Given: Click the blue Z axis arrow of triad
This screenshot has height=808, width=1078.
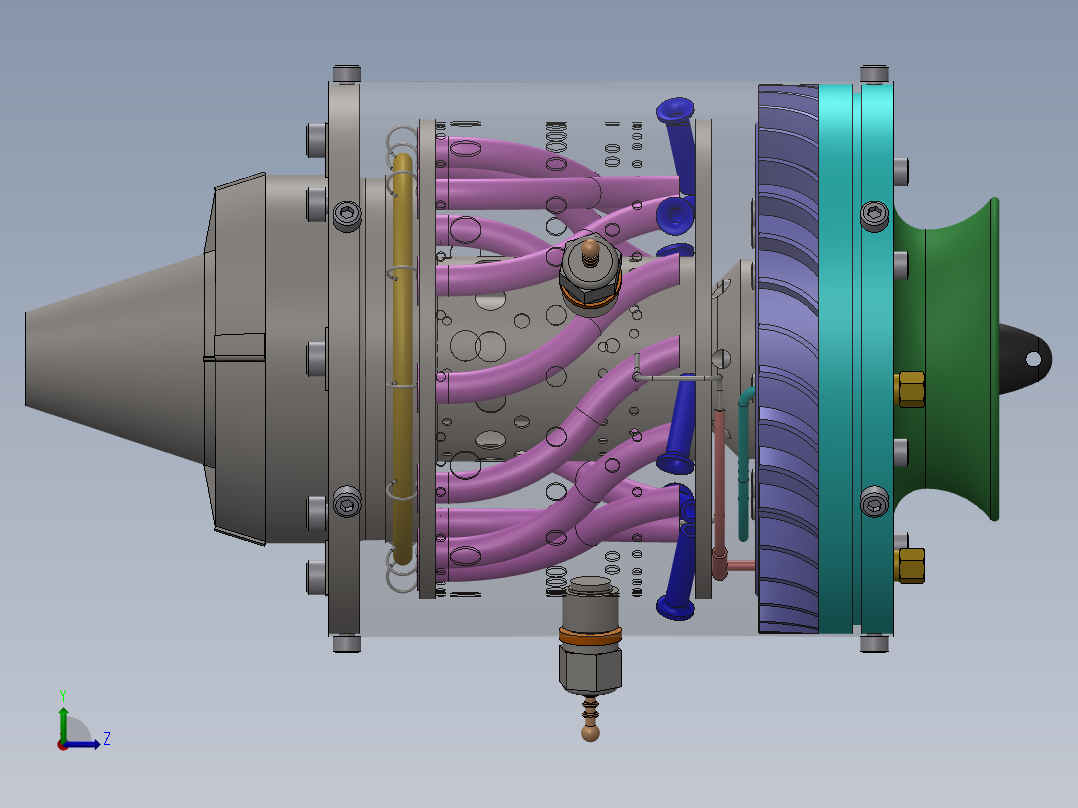Looking at the screenshot, I should tap(82, 744).
